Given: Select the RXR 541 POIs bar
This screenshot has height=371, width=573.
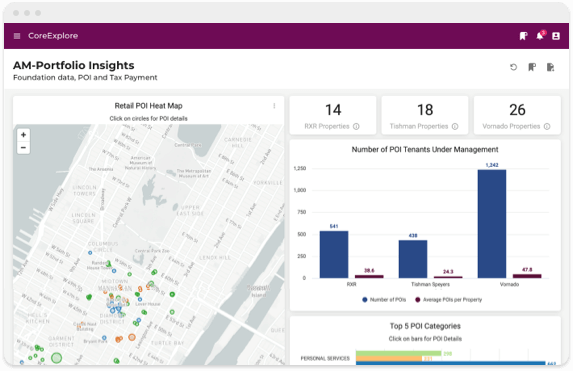Looking at the screenshot, I should click(x=334, y=254).
